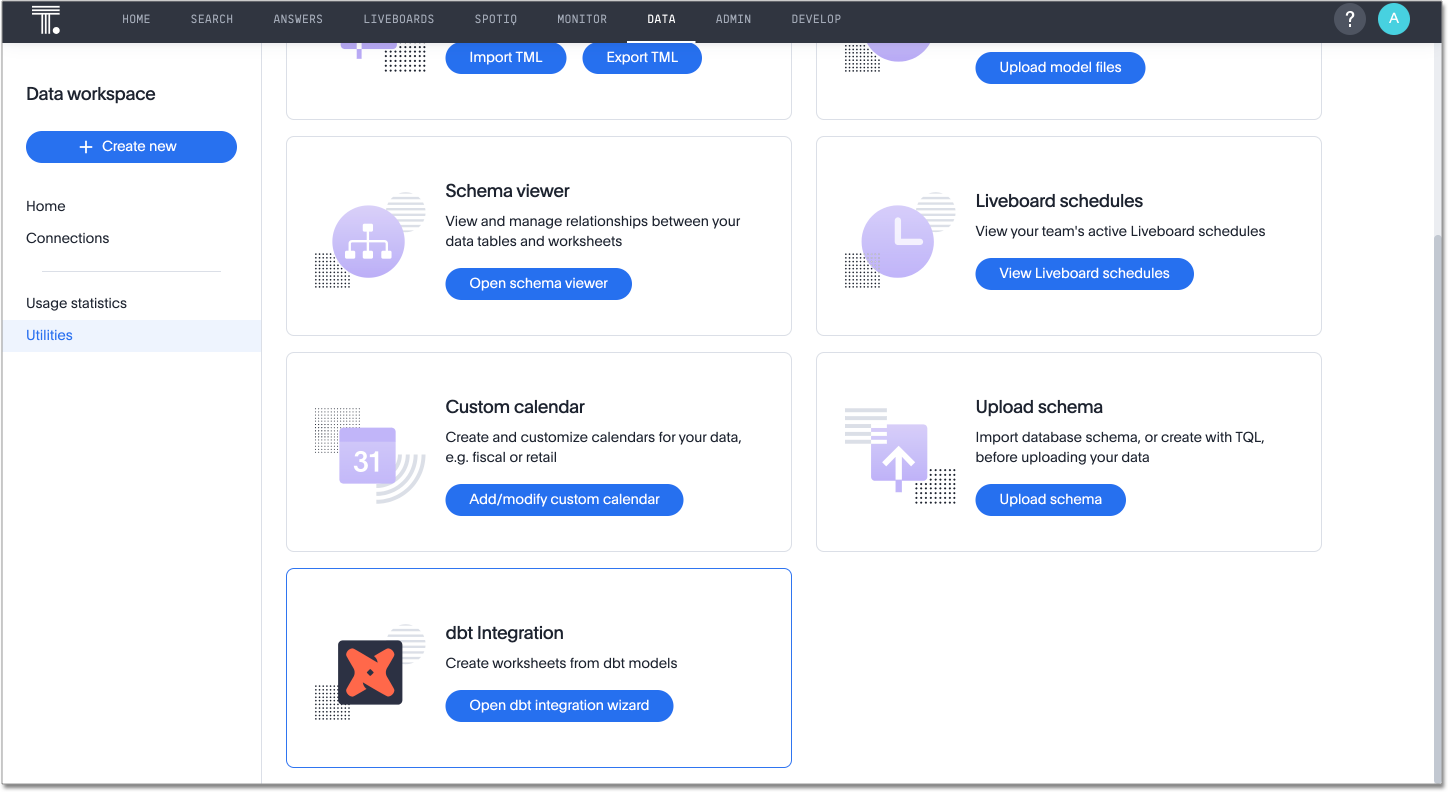
Task: Click the Liveboard schedules clock icon
Action: (898, 242)
